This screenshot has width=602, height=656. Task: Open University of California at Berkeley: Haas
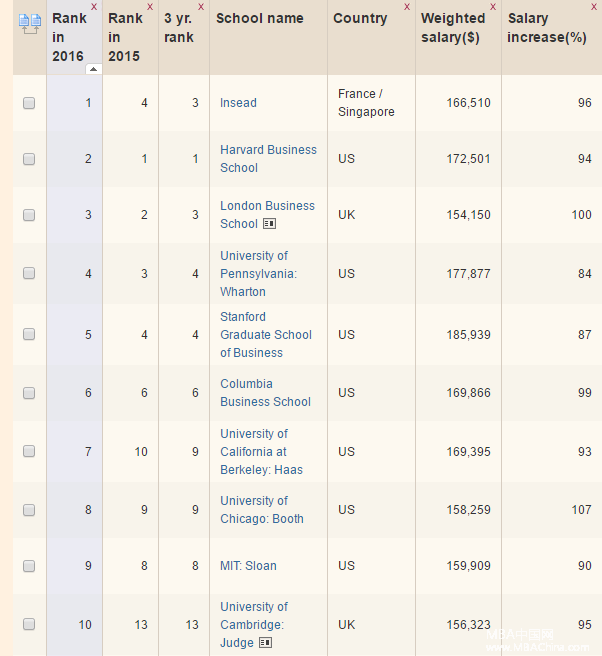261,452
